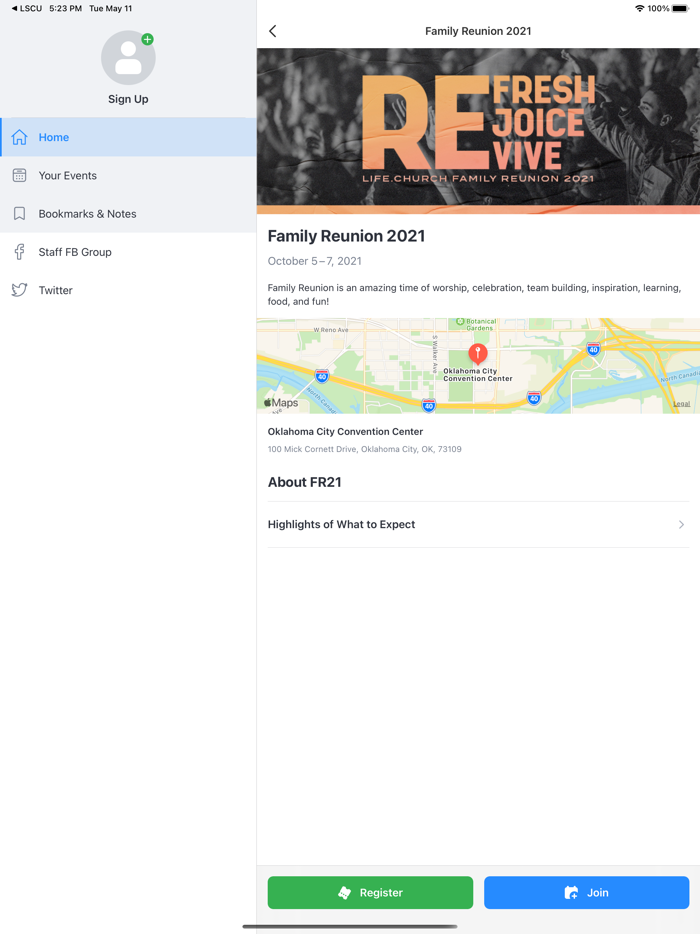
Task: Expand Highlights of What to Expect chevron
Action: (681, 524)
